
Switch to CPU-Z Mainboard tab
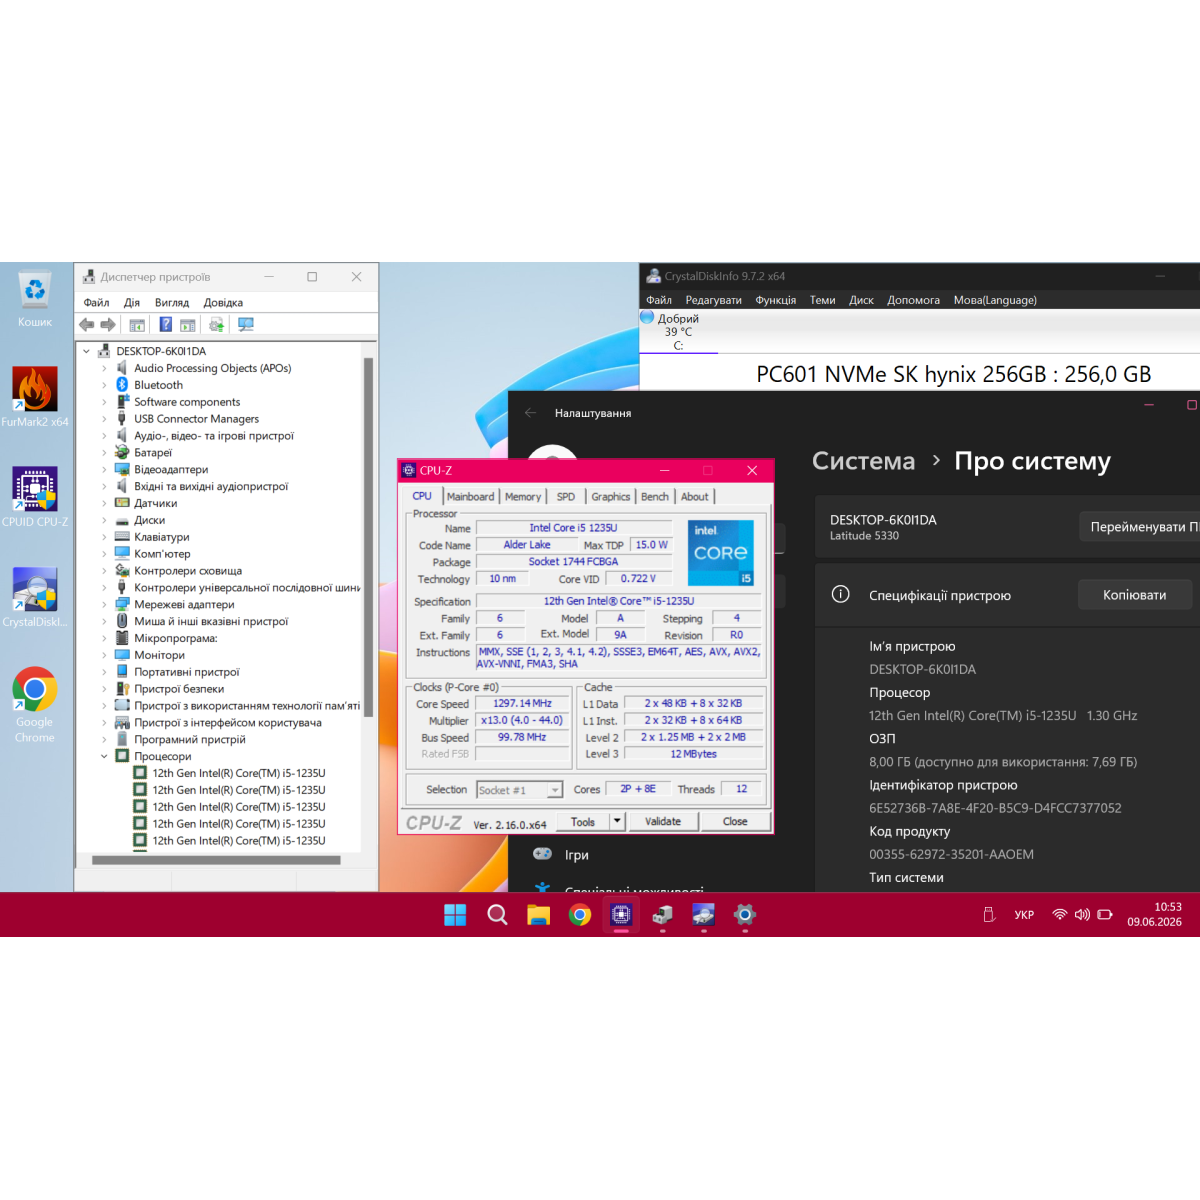(x=470, y=497)
